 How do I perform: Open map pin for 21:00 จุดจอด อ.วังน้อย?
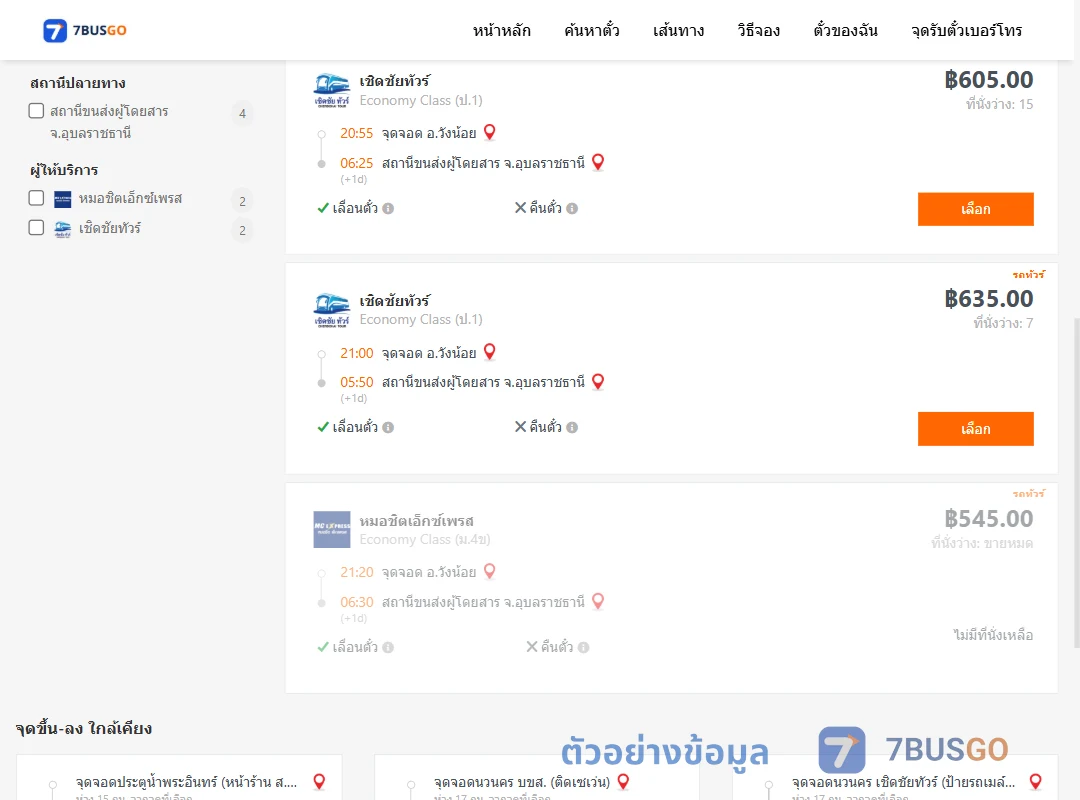tap(490, 351)
